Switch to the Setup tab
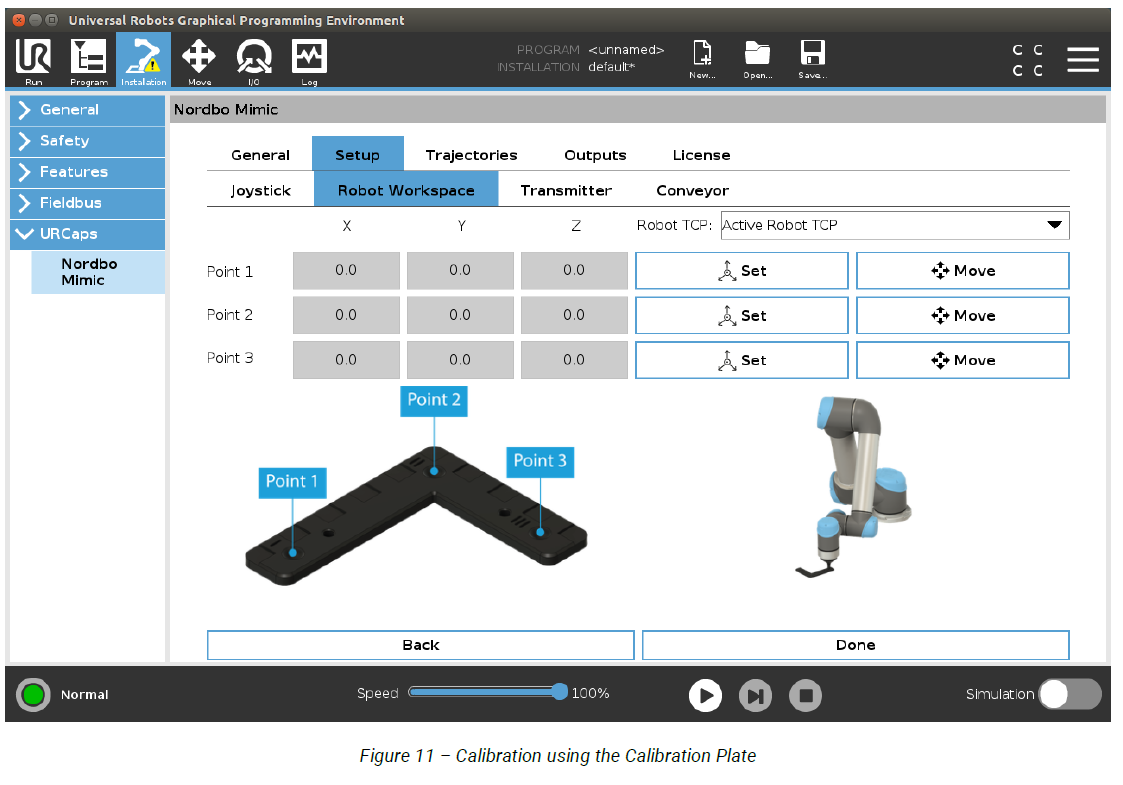The height and width of the screenshot is (785, 1123). 357,154
